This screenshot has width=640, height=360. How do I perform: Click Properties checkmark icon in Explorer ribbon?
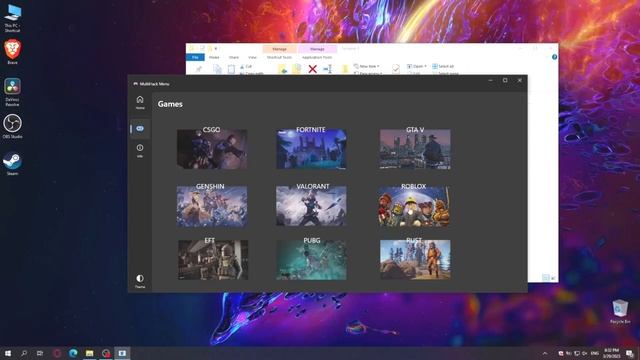point(396,69)
